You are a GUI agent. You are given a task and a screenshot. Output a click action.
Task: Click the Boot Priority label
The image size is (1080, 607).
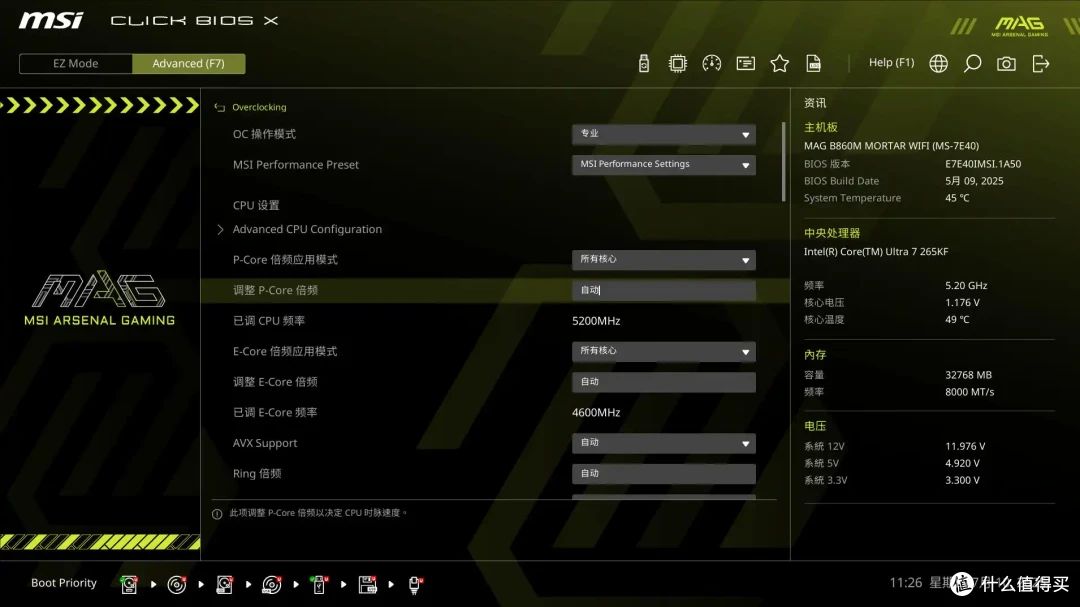click(x=64, y=583)
